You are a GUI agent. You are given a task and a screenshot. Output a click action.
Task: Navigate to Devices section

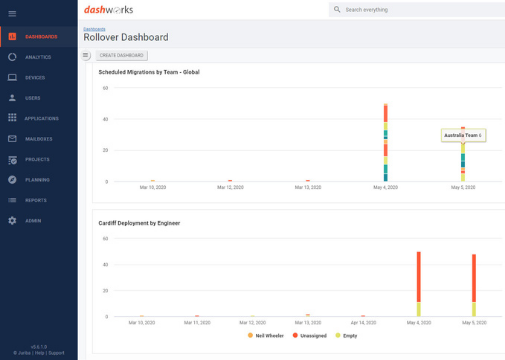(39, 77)
